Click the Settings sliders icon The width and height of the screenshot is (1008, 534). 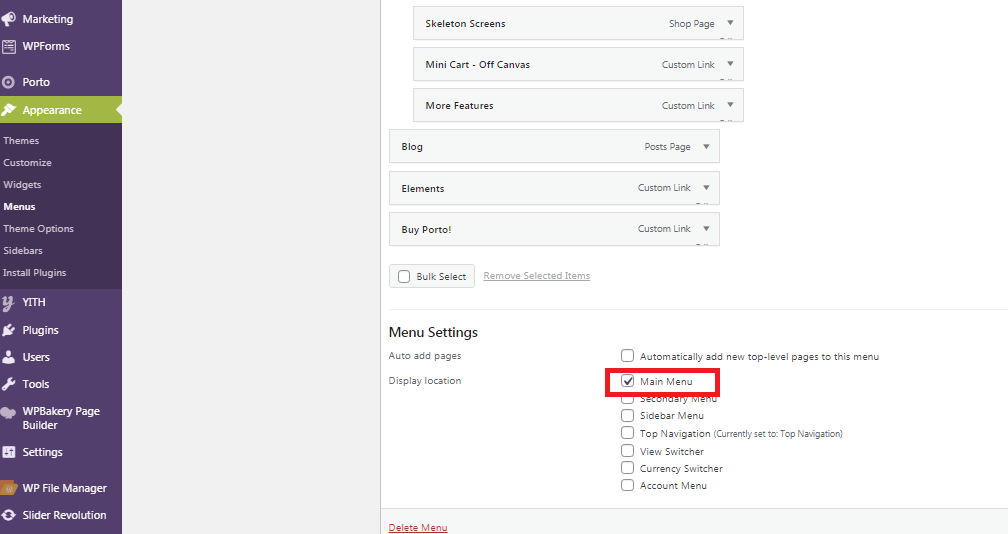(x=8, y=452)
